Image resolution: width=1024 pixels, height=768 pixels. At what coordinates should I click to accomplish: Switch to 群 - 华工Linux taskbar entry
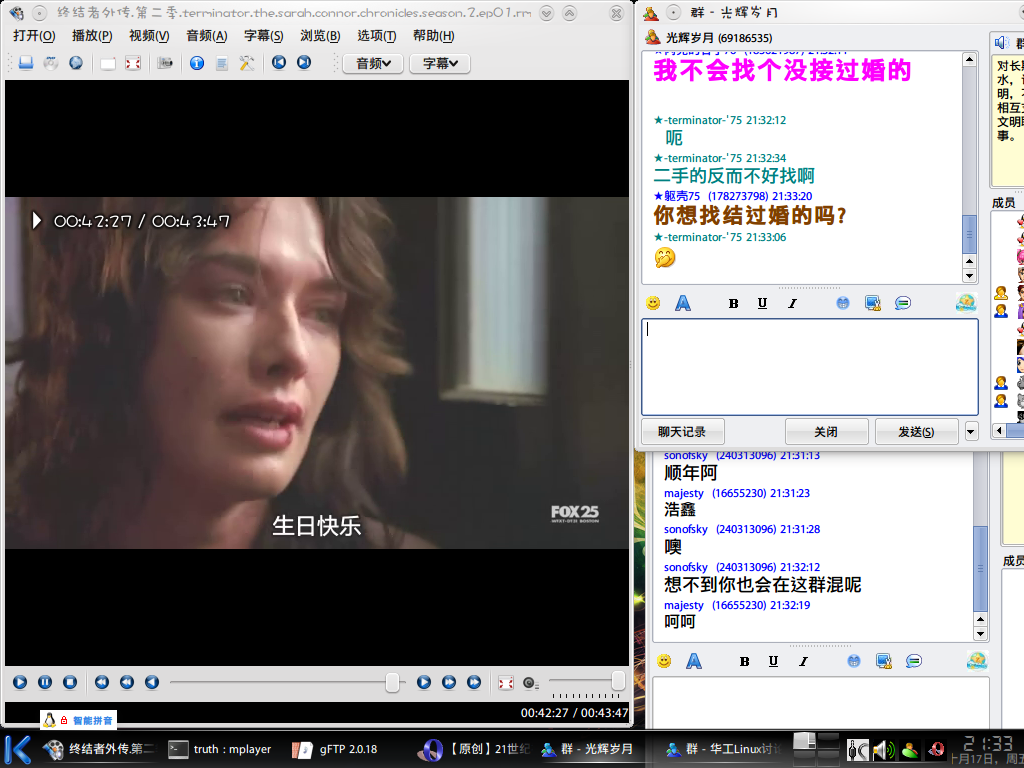(x=724, y=749)
